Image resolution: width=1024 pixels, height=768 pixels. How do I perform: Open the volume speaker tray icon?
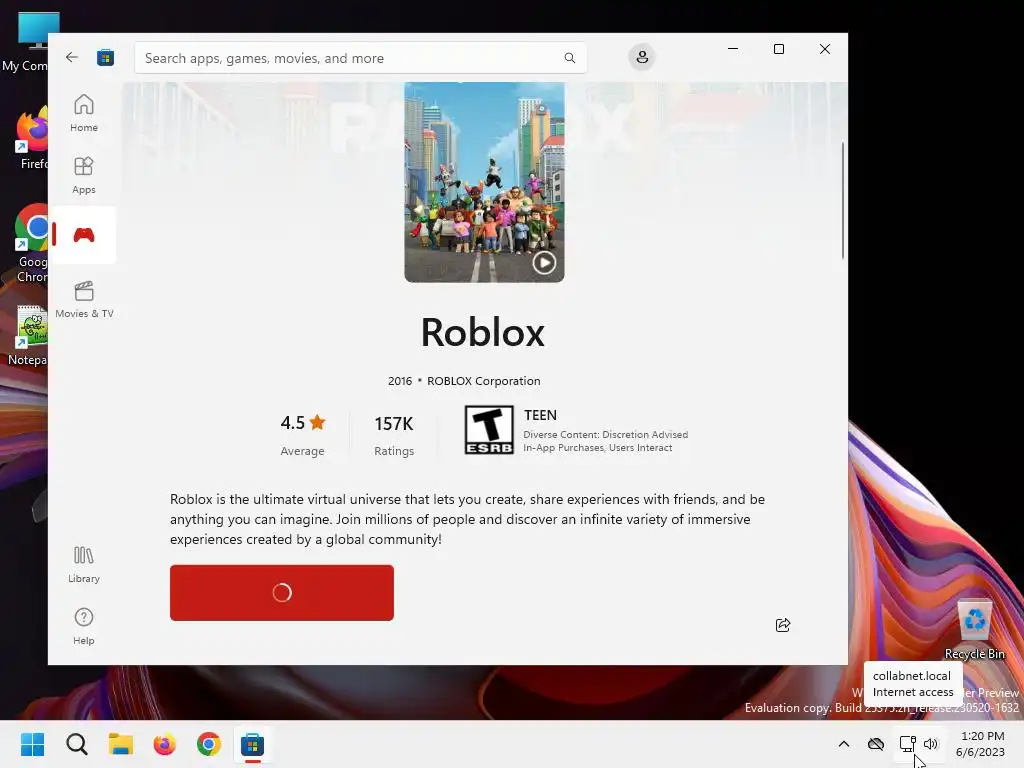point(931,744)
